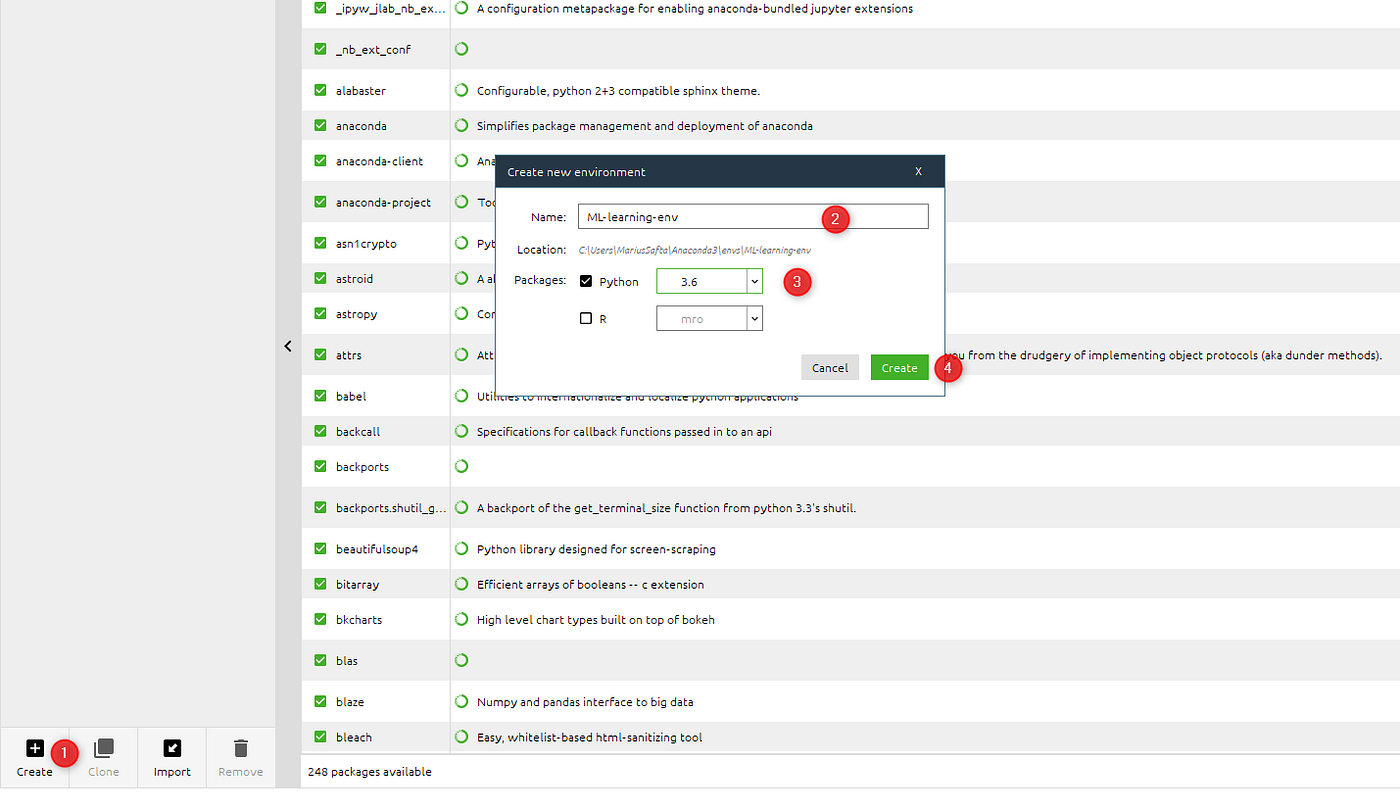This screenshot has height=800, width=1400.
Task: Cancel the new environment dialog
Action: 829,367
